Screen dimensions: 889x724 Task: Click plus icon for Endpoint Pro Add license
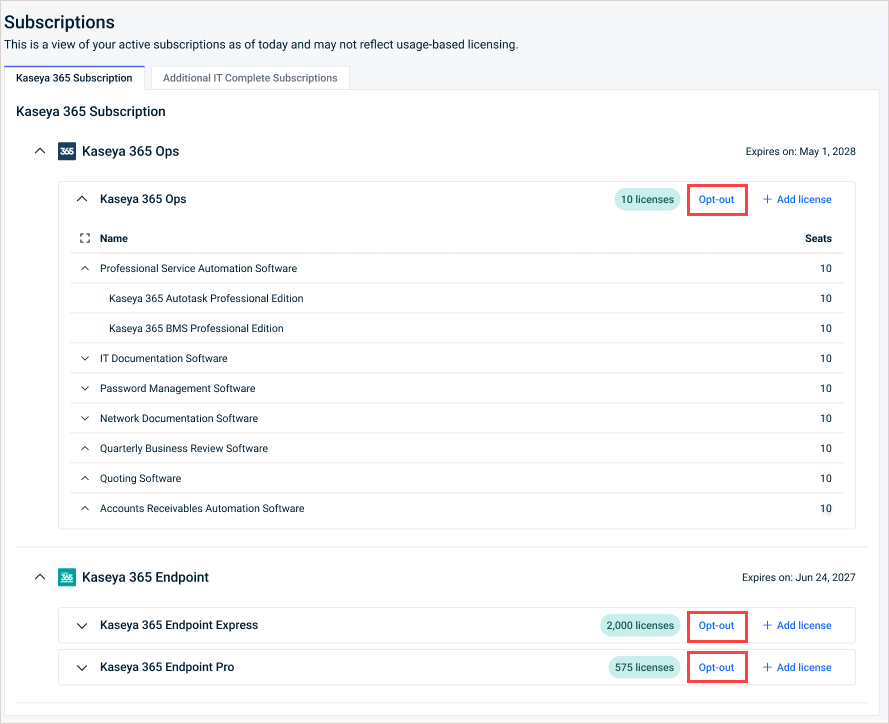click(767, 667)
